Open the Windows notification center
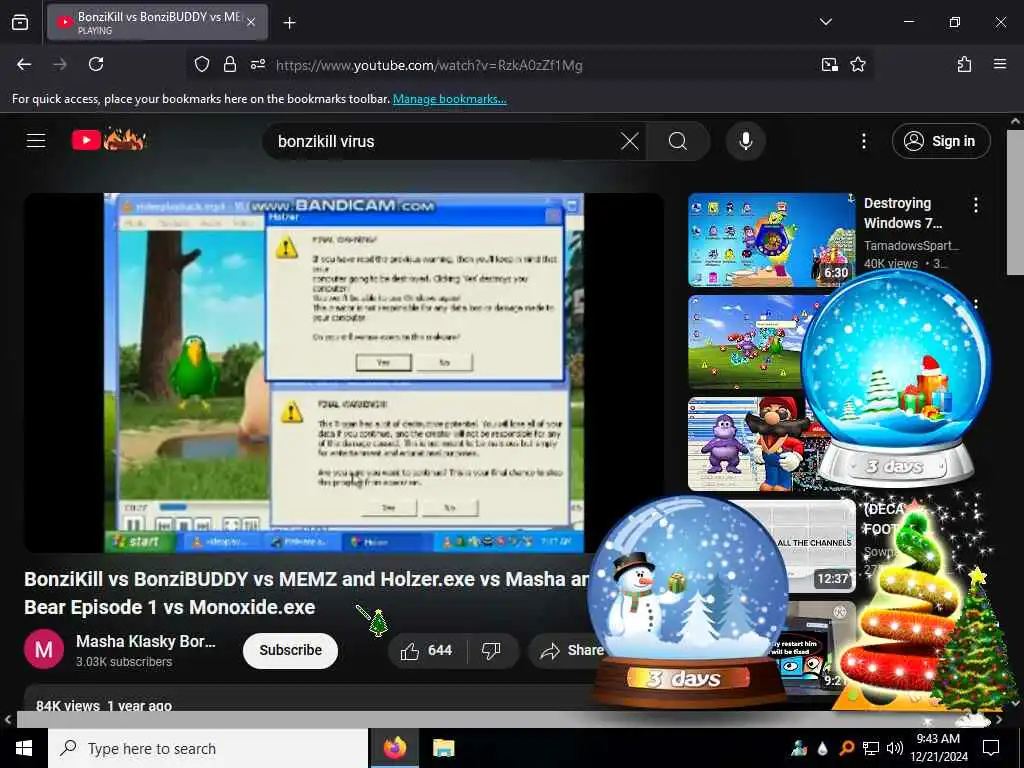Viewport: 1024px width, 768px height. click(x=991, y=748)
